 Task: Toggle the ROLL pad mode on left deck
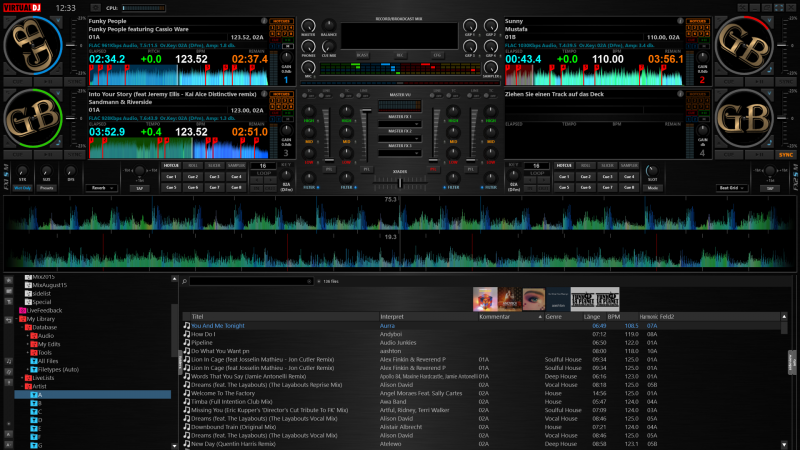click(x=193, y=165)
